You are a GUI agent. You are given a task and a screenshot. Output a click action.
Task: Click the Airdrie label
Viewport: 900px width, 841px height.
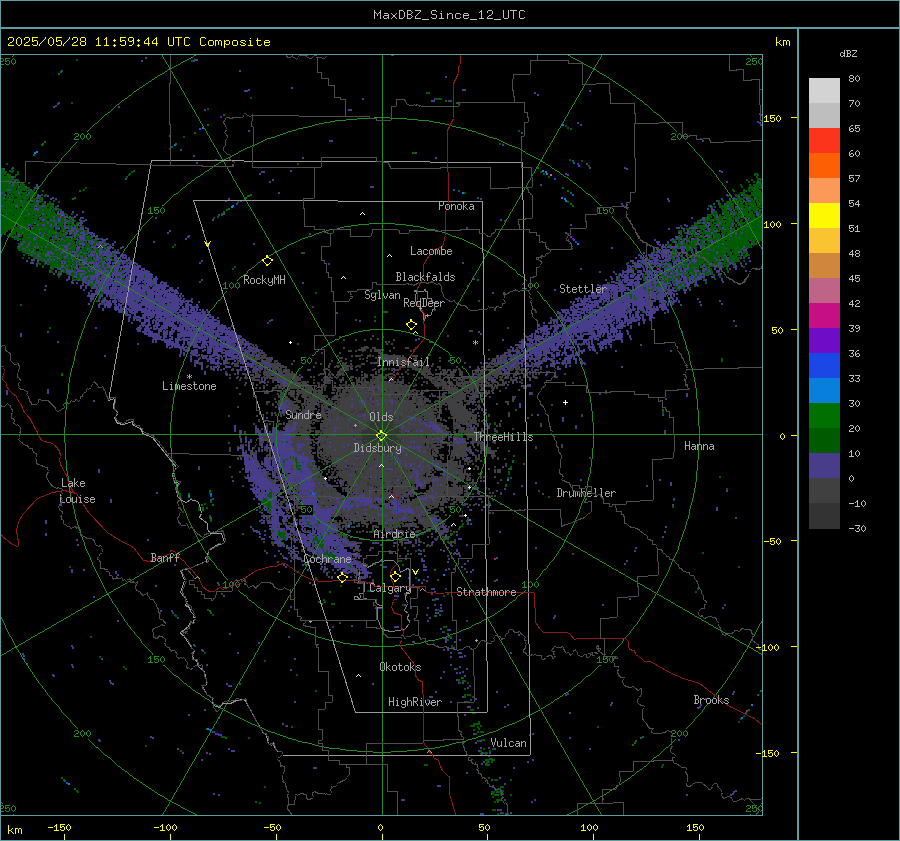point(394,534)
